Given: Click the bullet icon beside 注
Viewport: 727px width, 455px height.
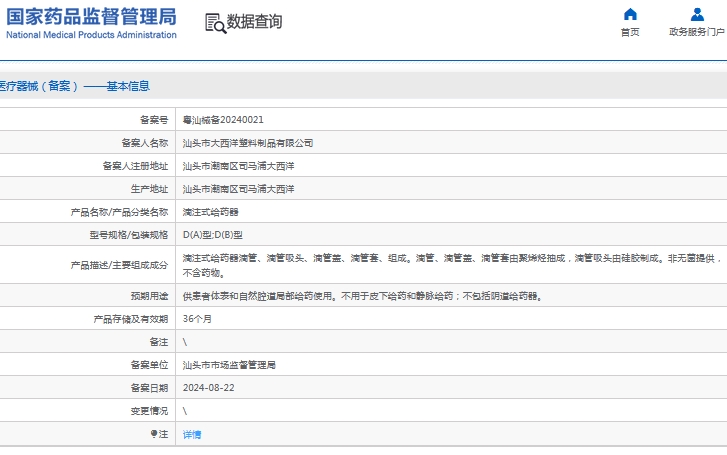Looking at the screenshot, I should (x=154, y=434).
